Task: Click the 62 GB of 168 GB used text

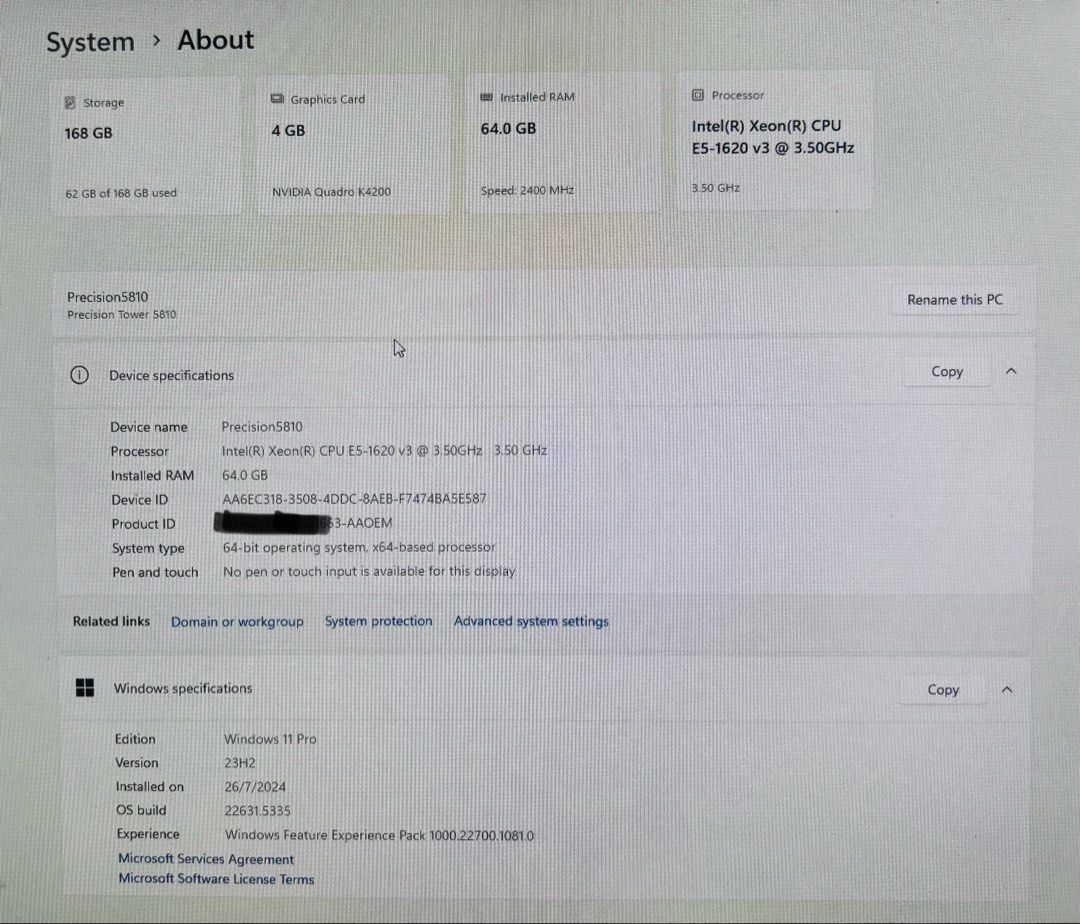Action: coord(121,193)
